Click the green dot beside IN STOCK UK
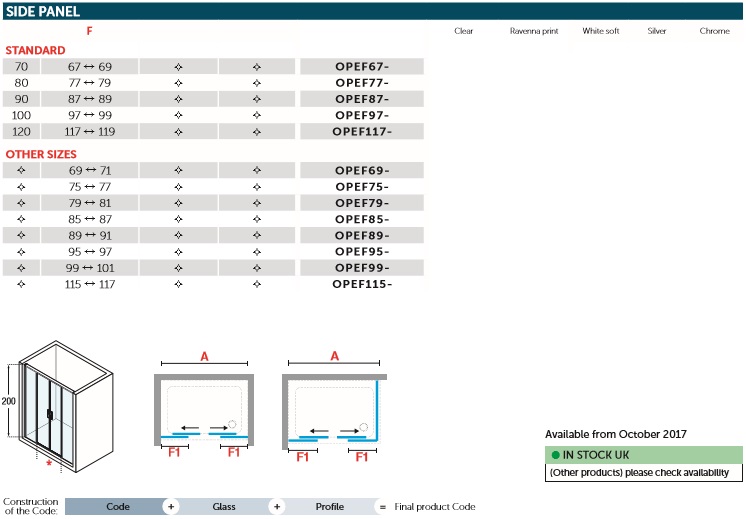 pyautogui.click(x=555, y=455)
